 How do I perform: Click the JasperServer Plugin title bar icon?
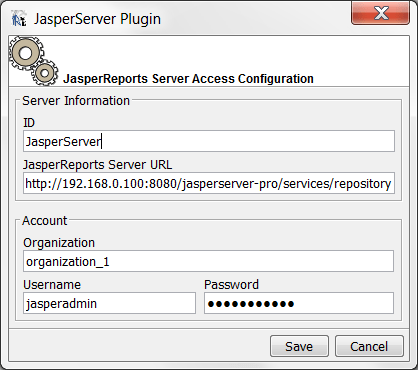point(18,19)
